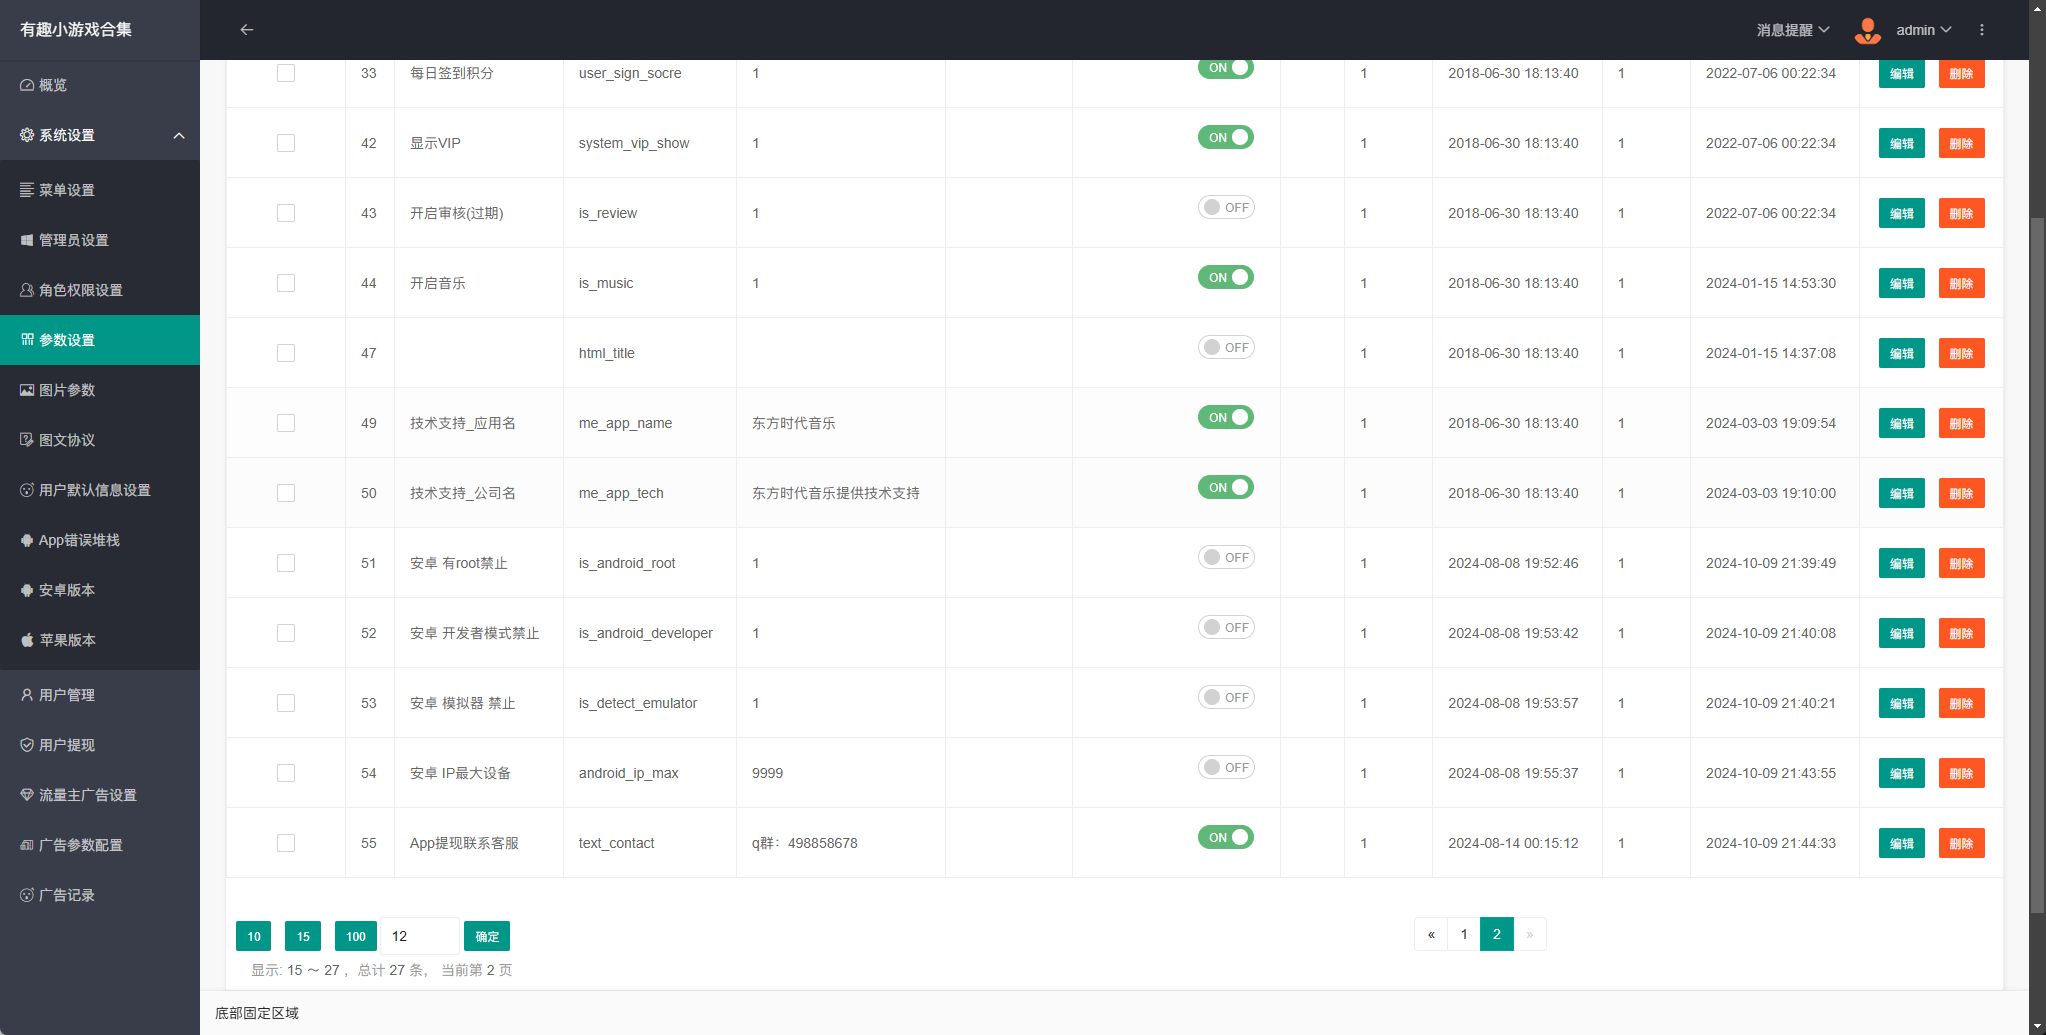Click the is_detect_emulator key text
Screen dimensions: 2046x1035
(x=638, y=703)
